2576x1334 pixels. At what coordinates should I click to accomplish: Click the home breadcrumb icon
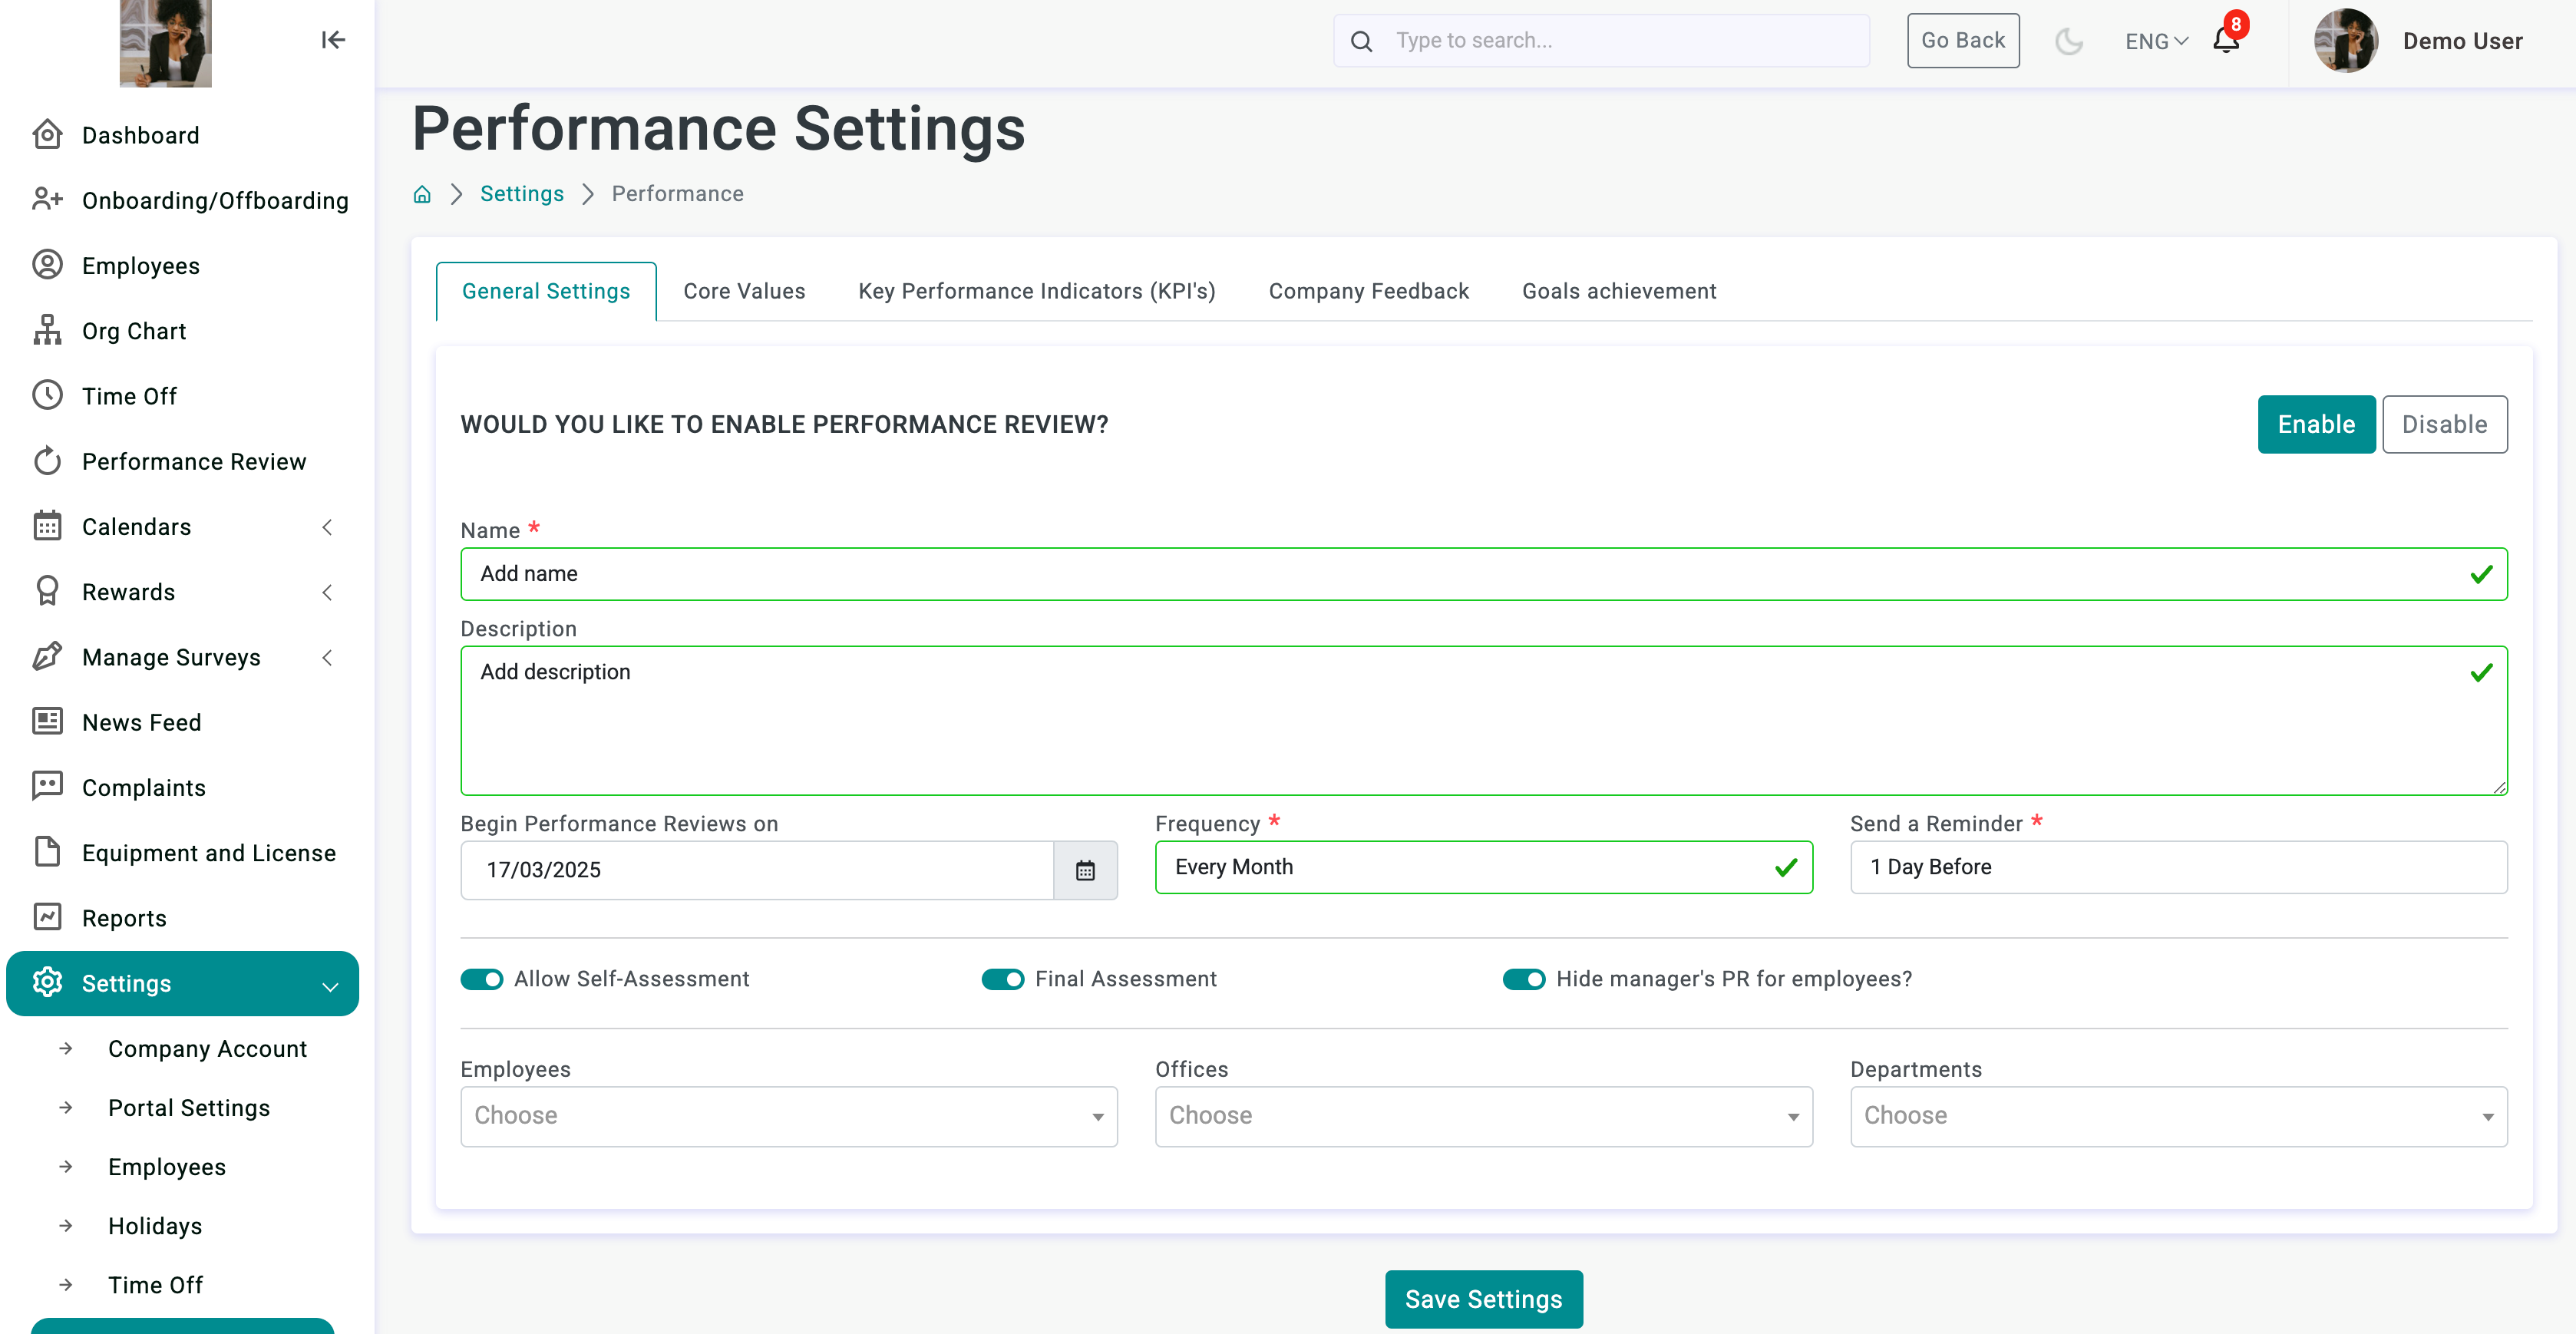(x=422, y=194)
